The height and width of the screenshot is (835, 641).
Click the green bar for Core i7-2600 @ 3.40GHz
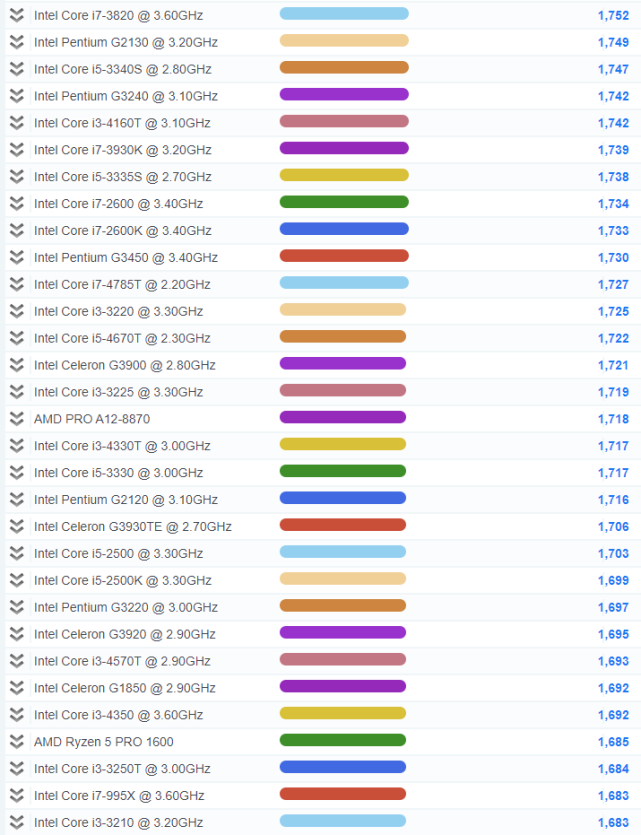pyautogui.click(x=344, y=202)
